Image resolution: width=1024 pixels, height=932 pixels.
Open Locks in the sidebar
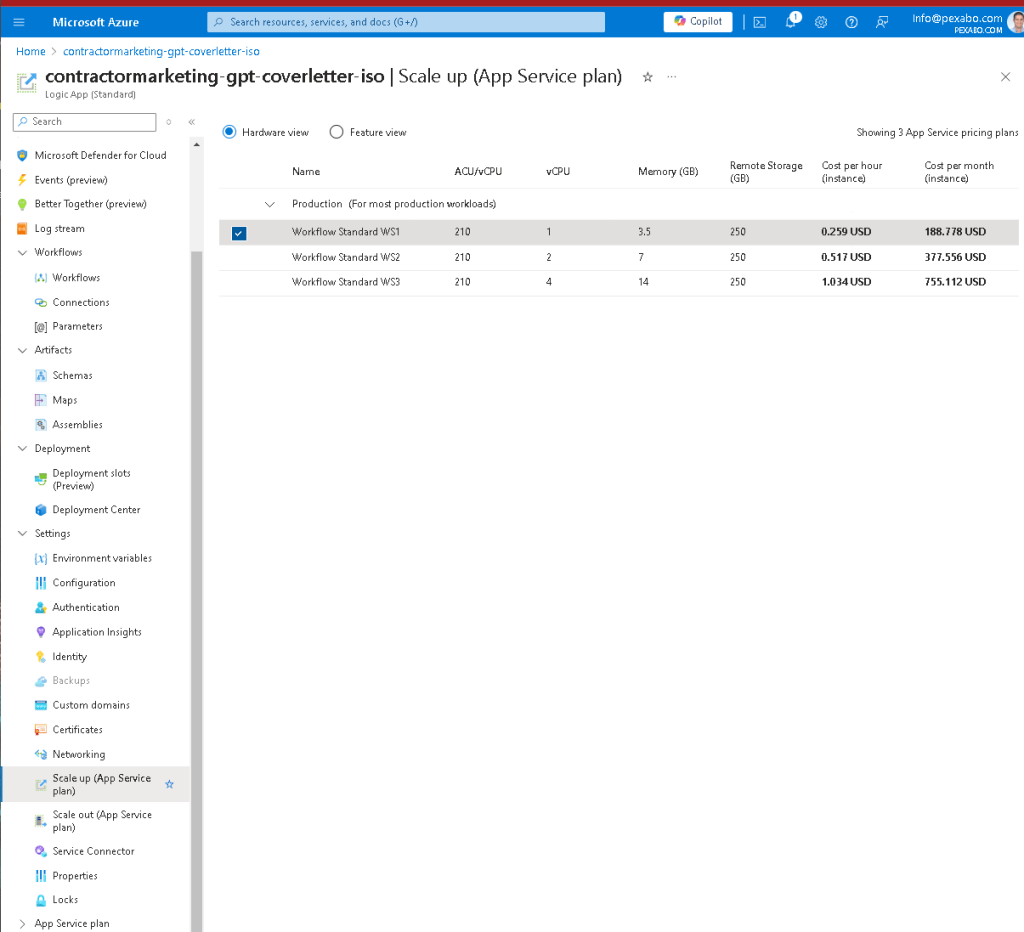(65, 900)
